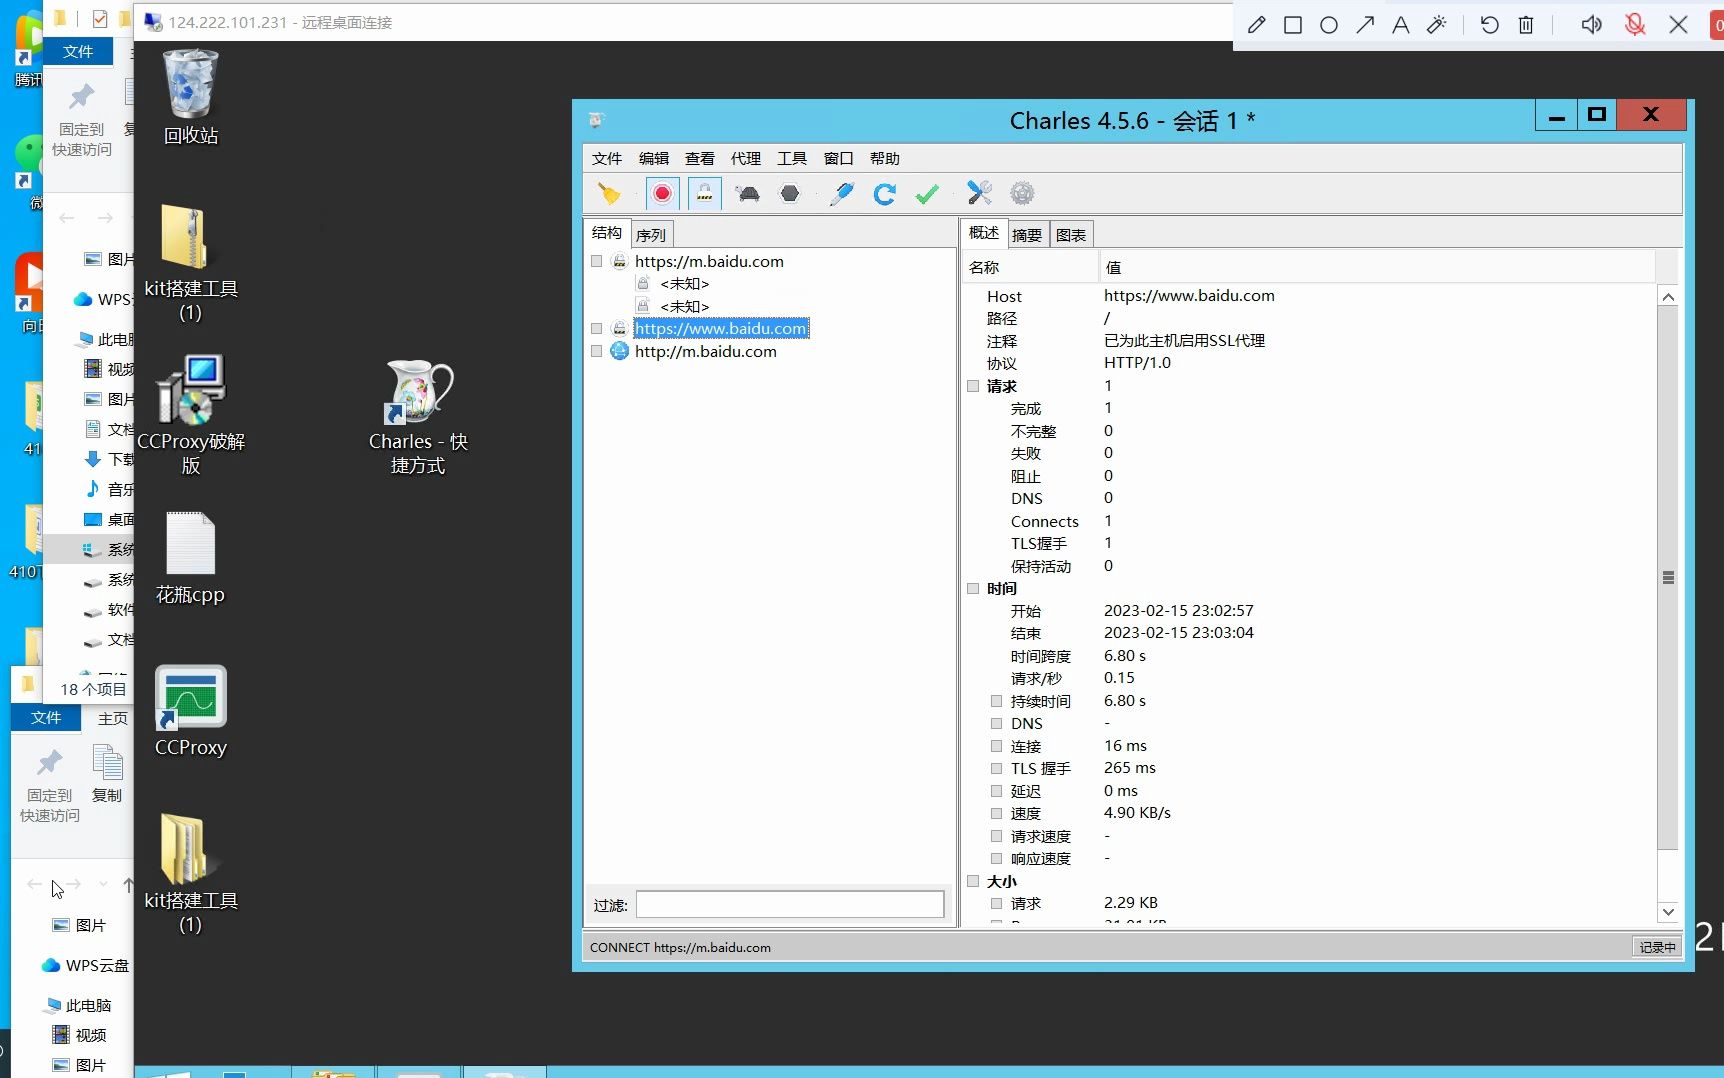Toggle the speaker volume icon

pyautogui.click(x=1591, y=25)
